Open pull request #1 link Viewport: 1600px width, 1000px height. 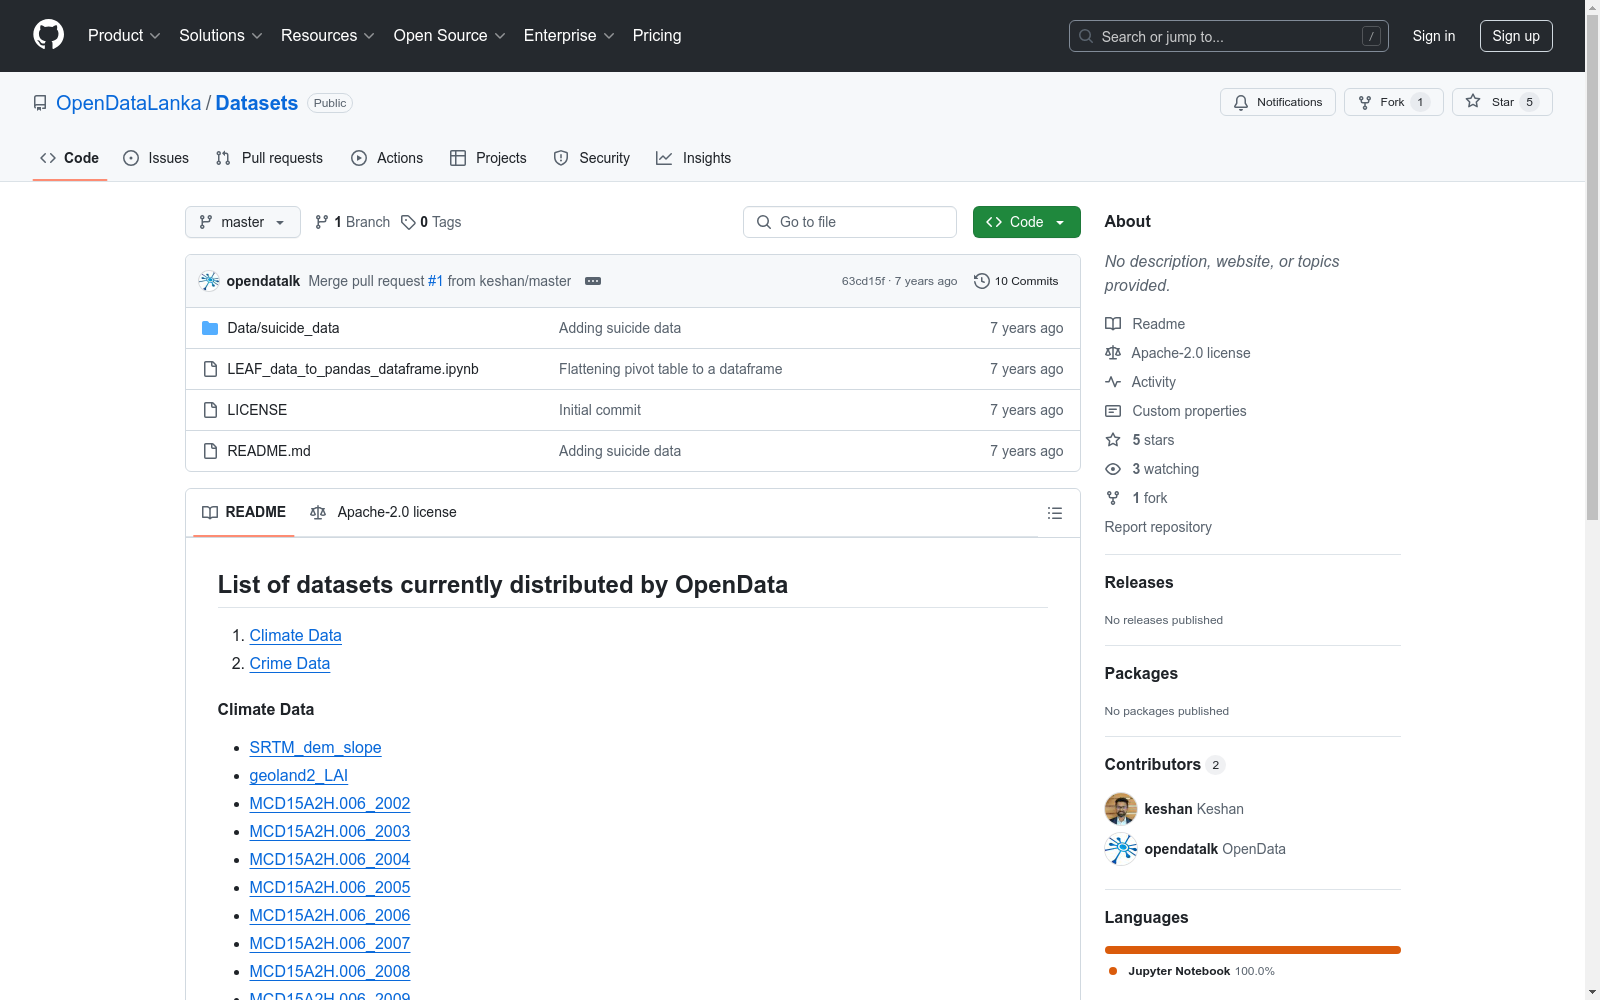pyautogui.click(x=436, y=281)
